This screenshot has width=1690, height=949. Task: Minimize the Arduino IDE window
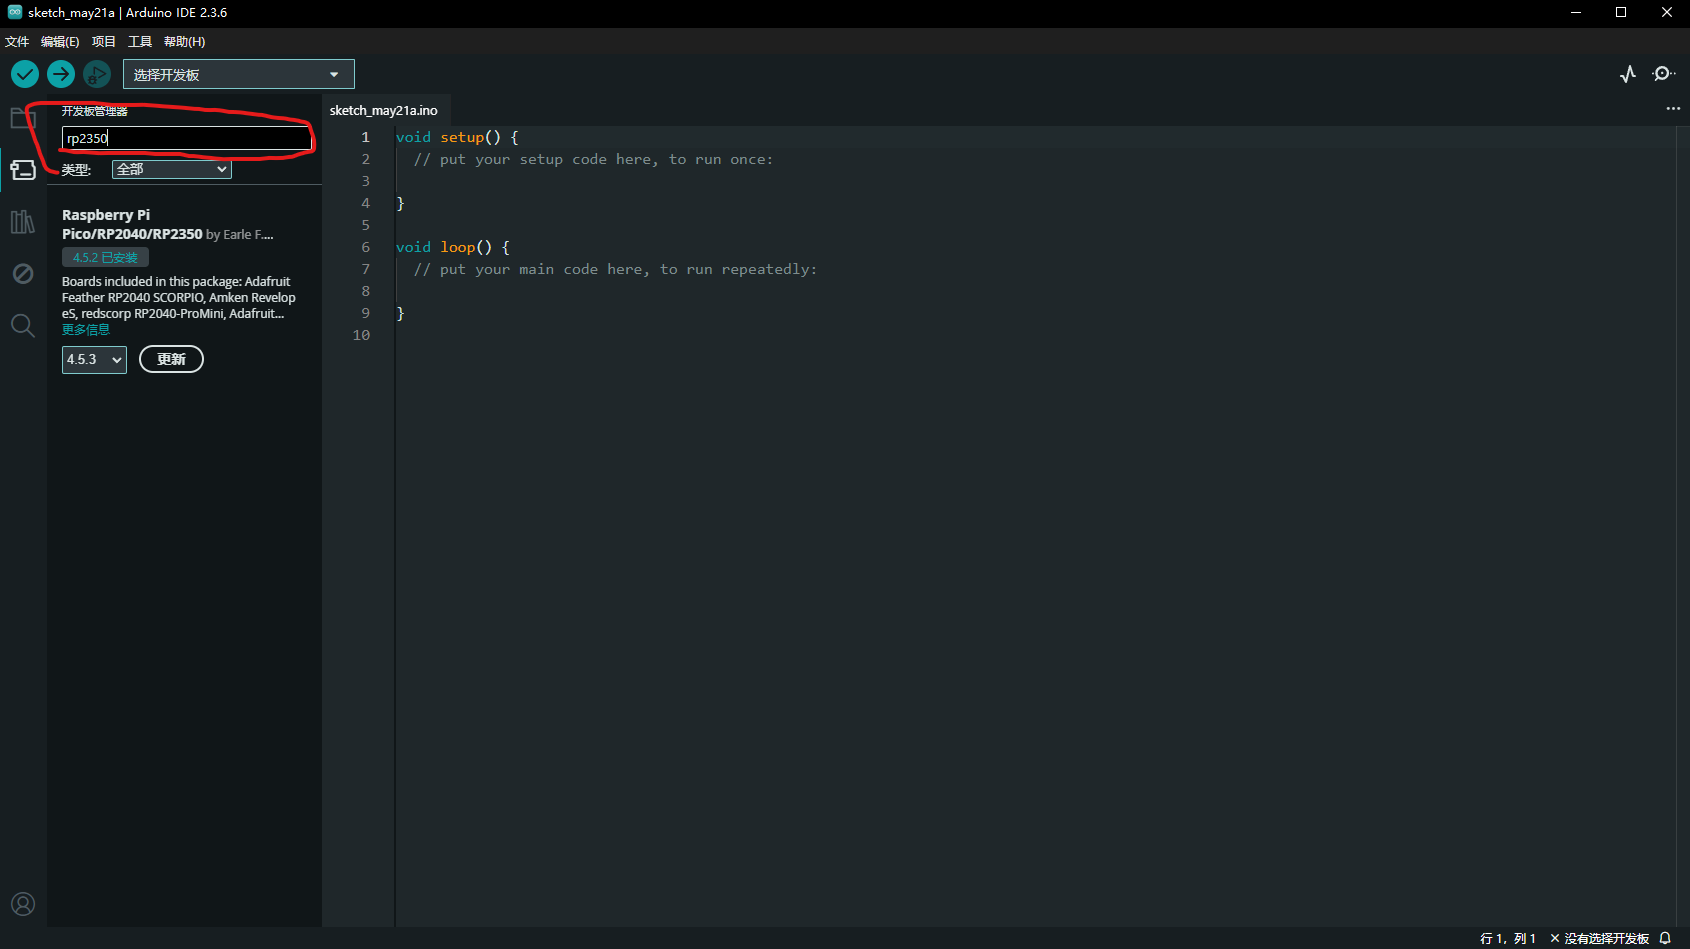click(1575, 12)
